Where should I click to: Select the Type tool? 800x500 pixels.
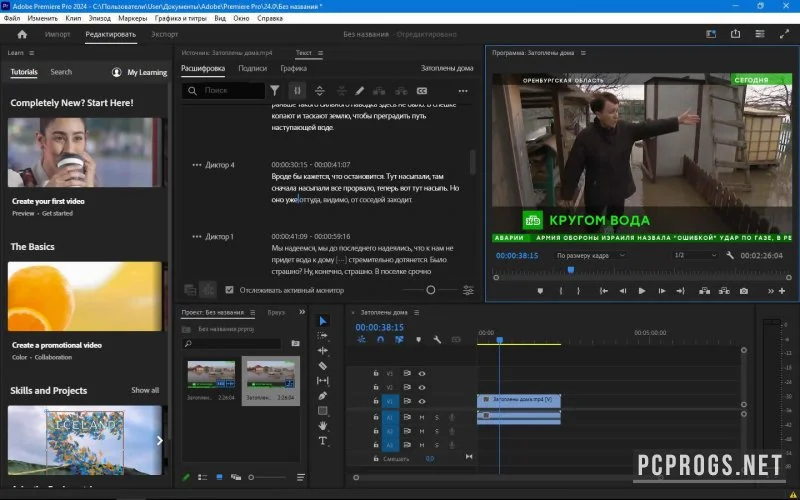tap(322, 441)
